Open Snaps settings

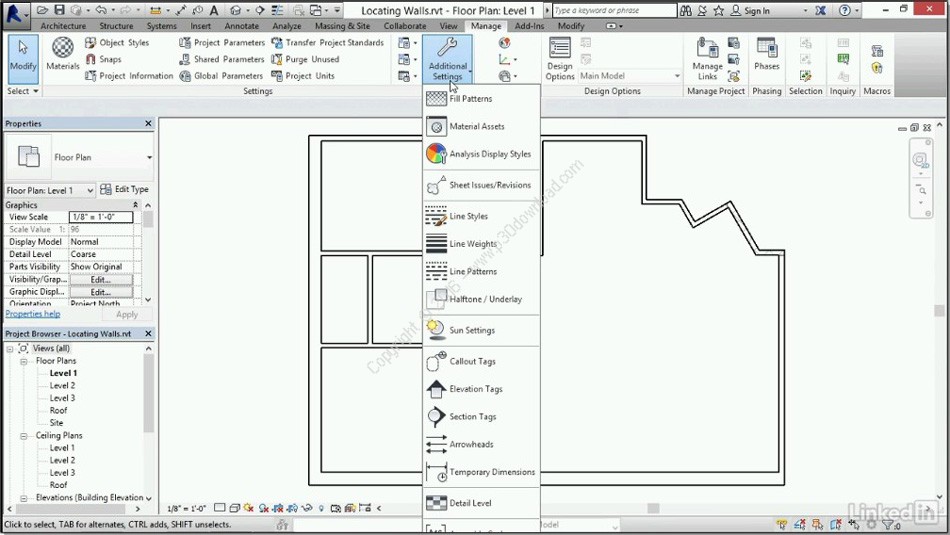click(103, 59)
